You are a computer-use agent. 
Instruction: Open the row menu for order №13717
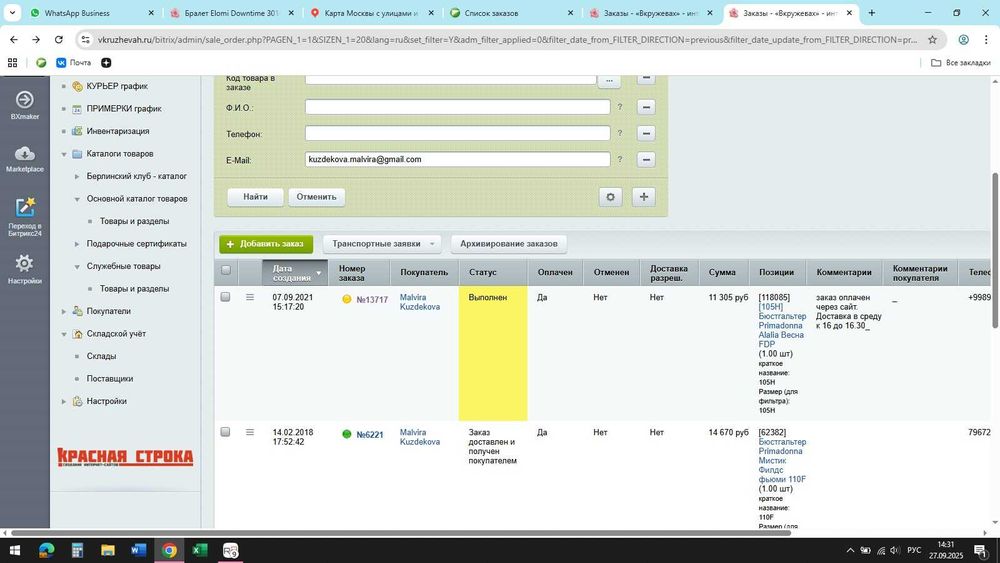(x=250, y=297)
